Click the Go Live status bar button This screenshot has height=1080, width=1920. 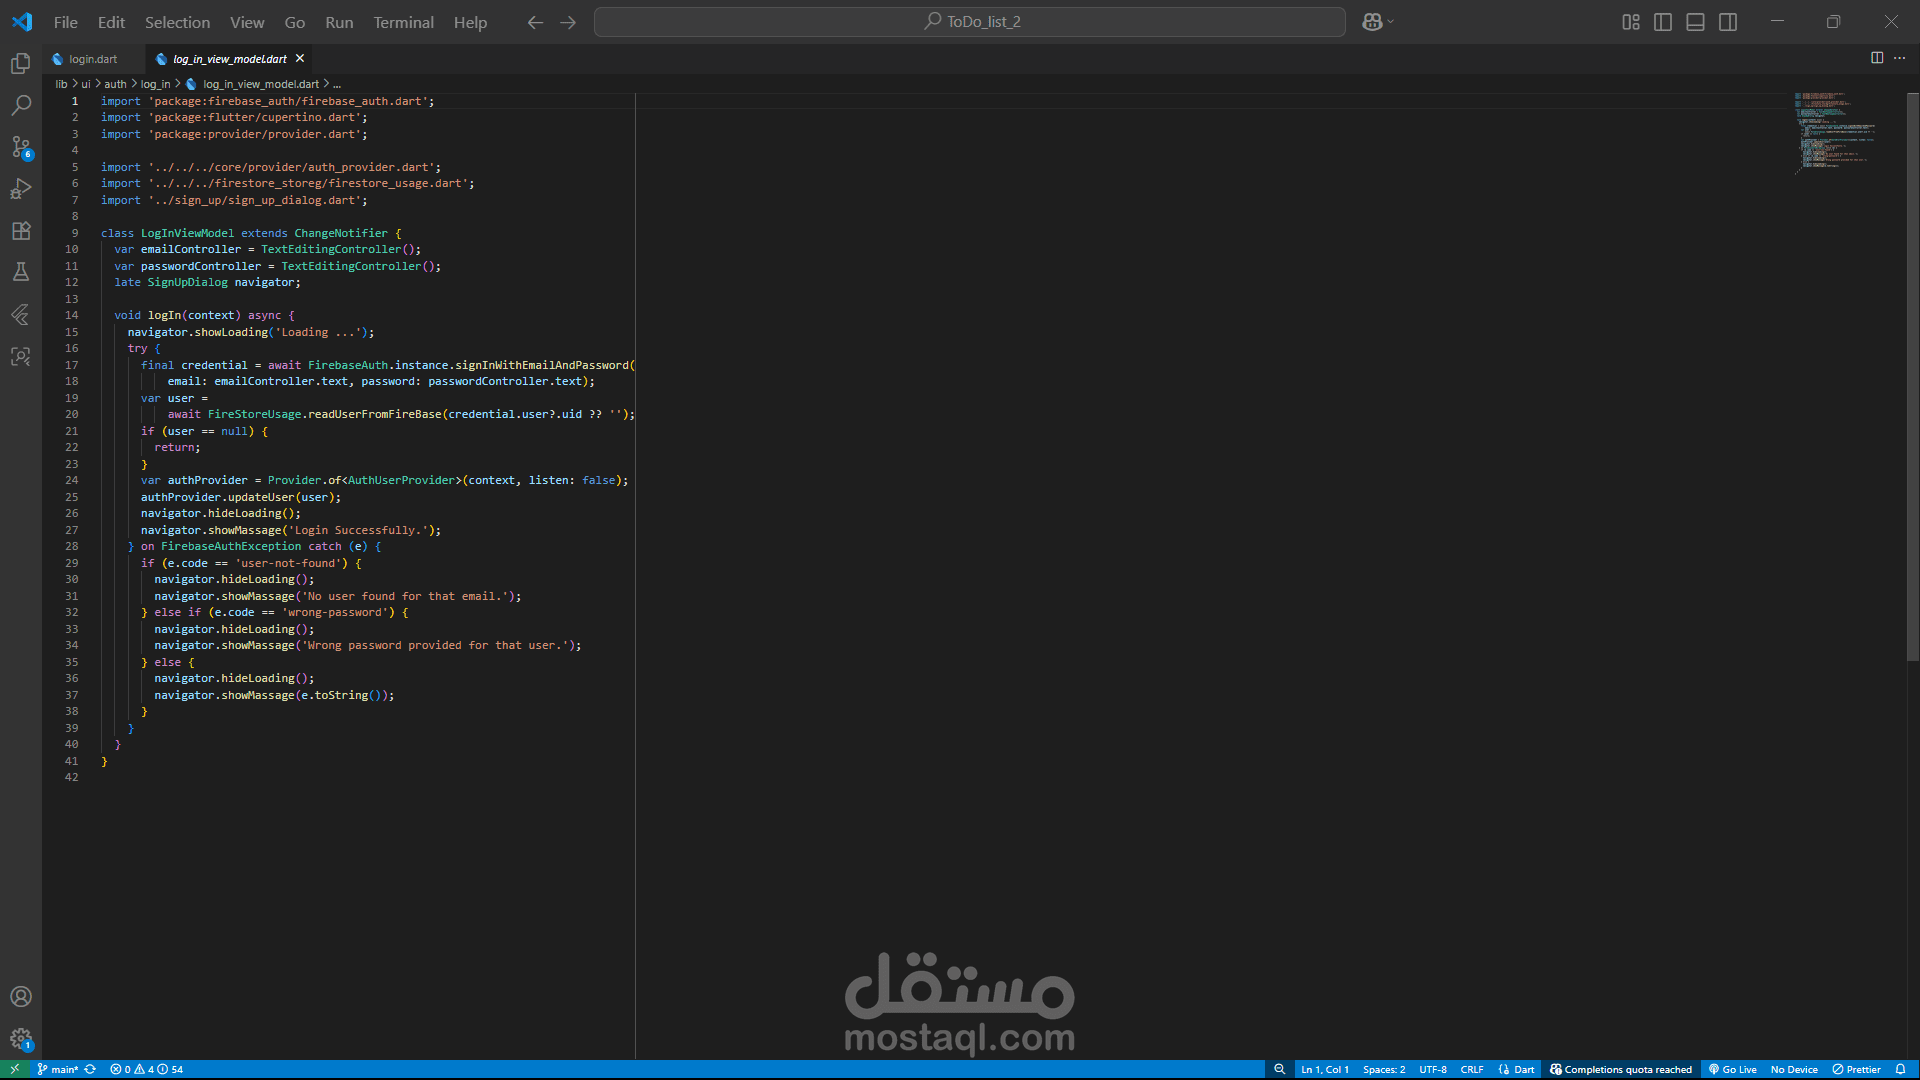pyautogui.click(x=1733, y=1069)
